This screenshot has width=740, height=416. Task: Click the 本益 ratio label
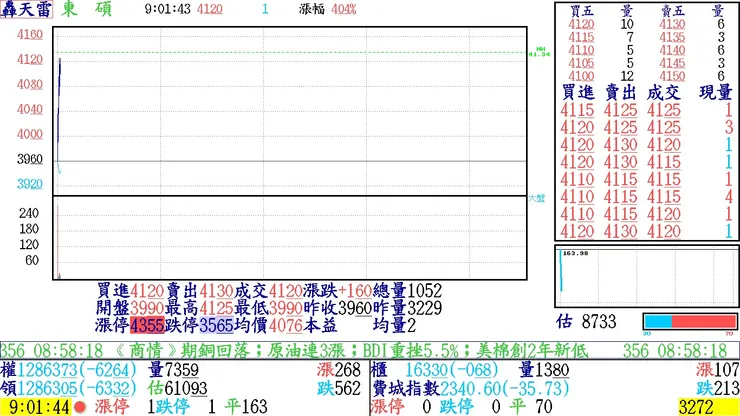click(320, 325)
